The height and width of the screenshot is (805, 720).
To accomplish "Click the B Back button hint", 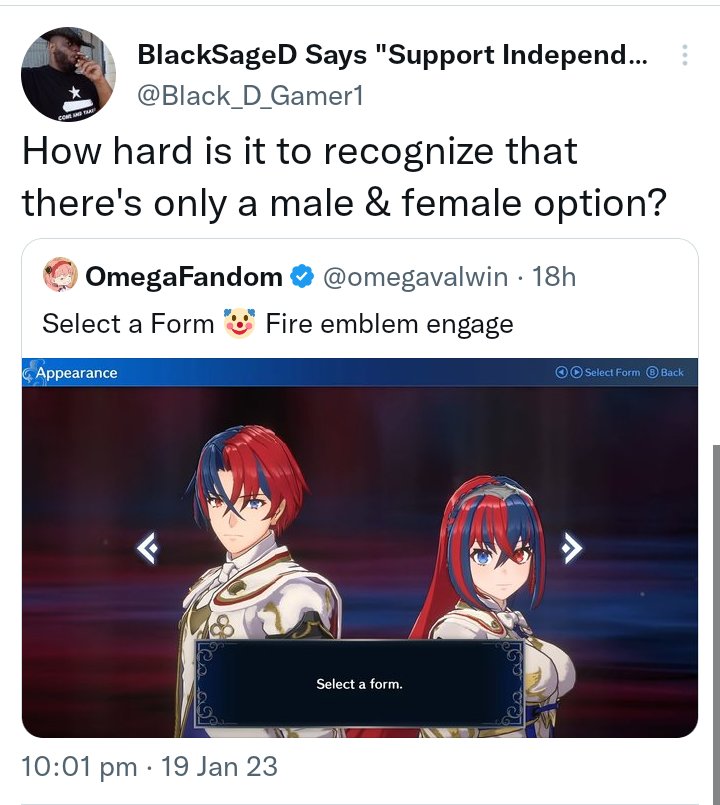I will tap(665, 372).
